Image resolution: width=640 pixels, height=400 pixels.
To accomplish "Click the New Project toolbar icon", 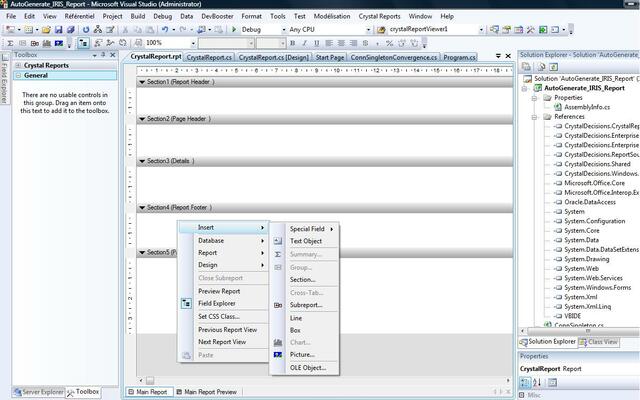I will pos(10,29).
